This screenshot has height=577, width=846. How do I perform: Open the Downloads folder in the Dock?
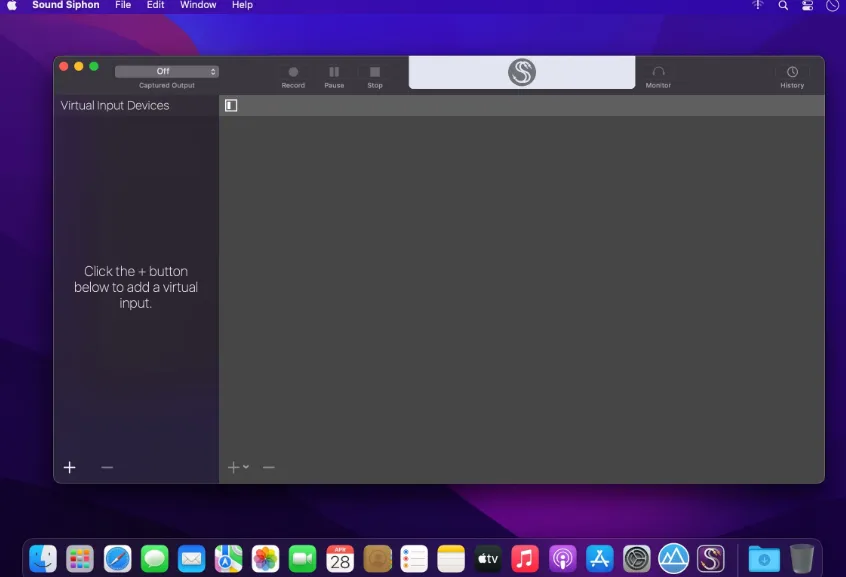[x=764, y=559]
